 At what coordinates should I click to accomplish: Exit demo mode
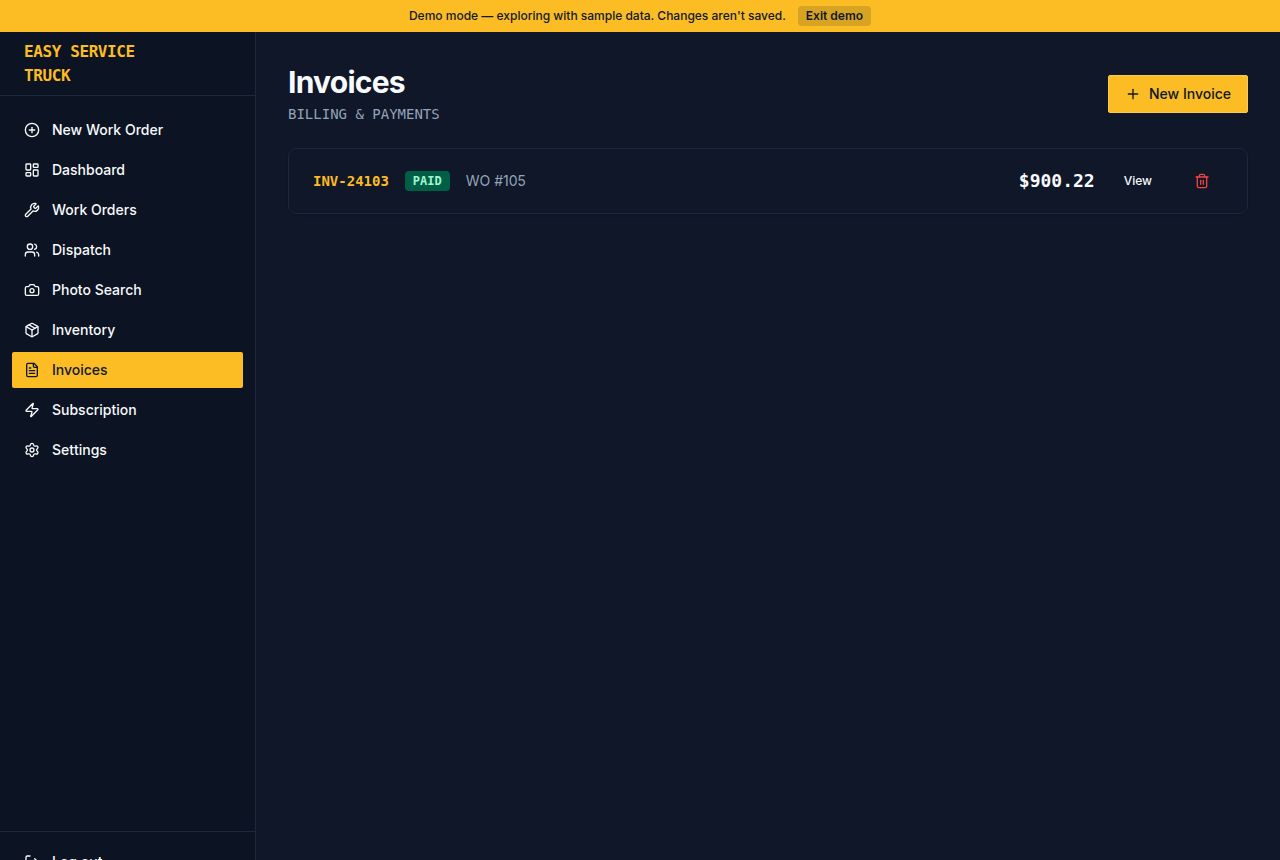[x=834, y=16]
